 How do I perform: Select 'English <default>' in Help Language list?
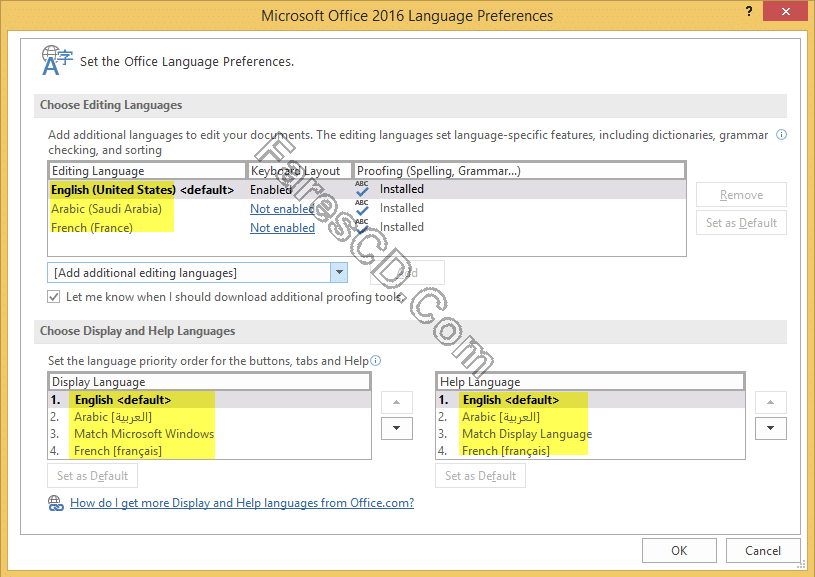click(x=590, y=400)
